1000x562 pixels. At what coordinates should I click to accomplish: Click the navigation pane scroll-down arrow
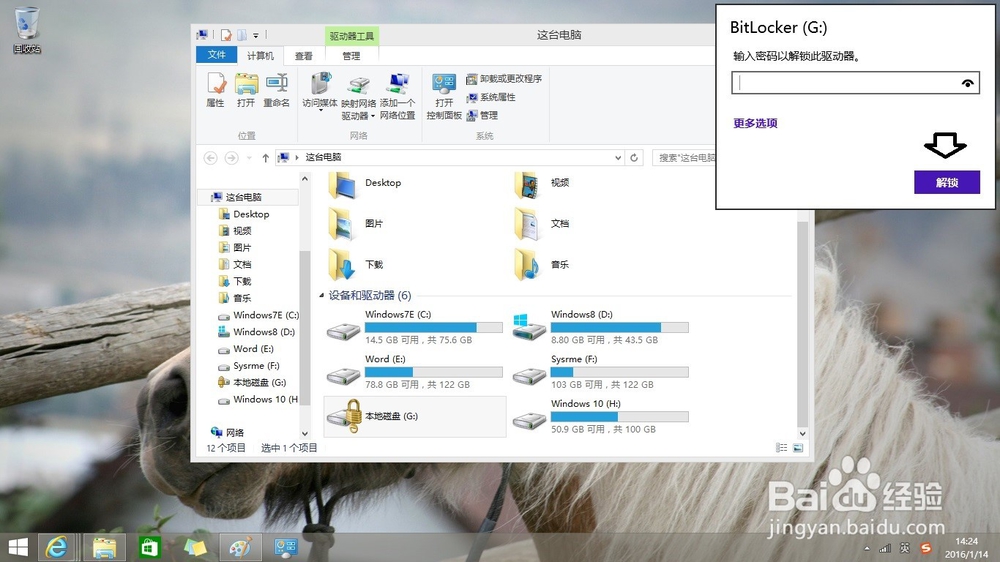305,434
